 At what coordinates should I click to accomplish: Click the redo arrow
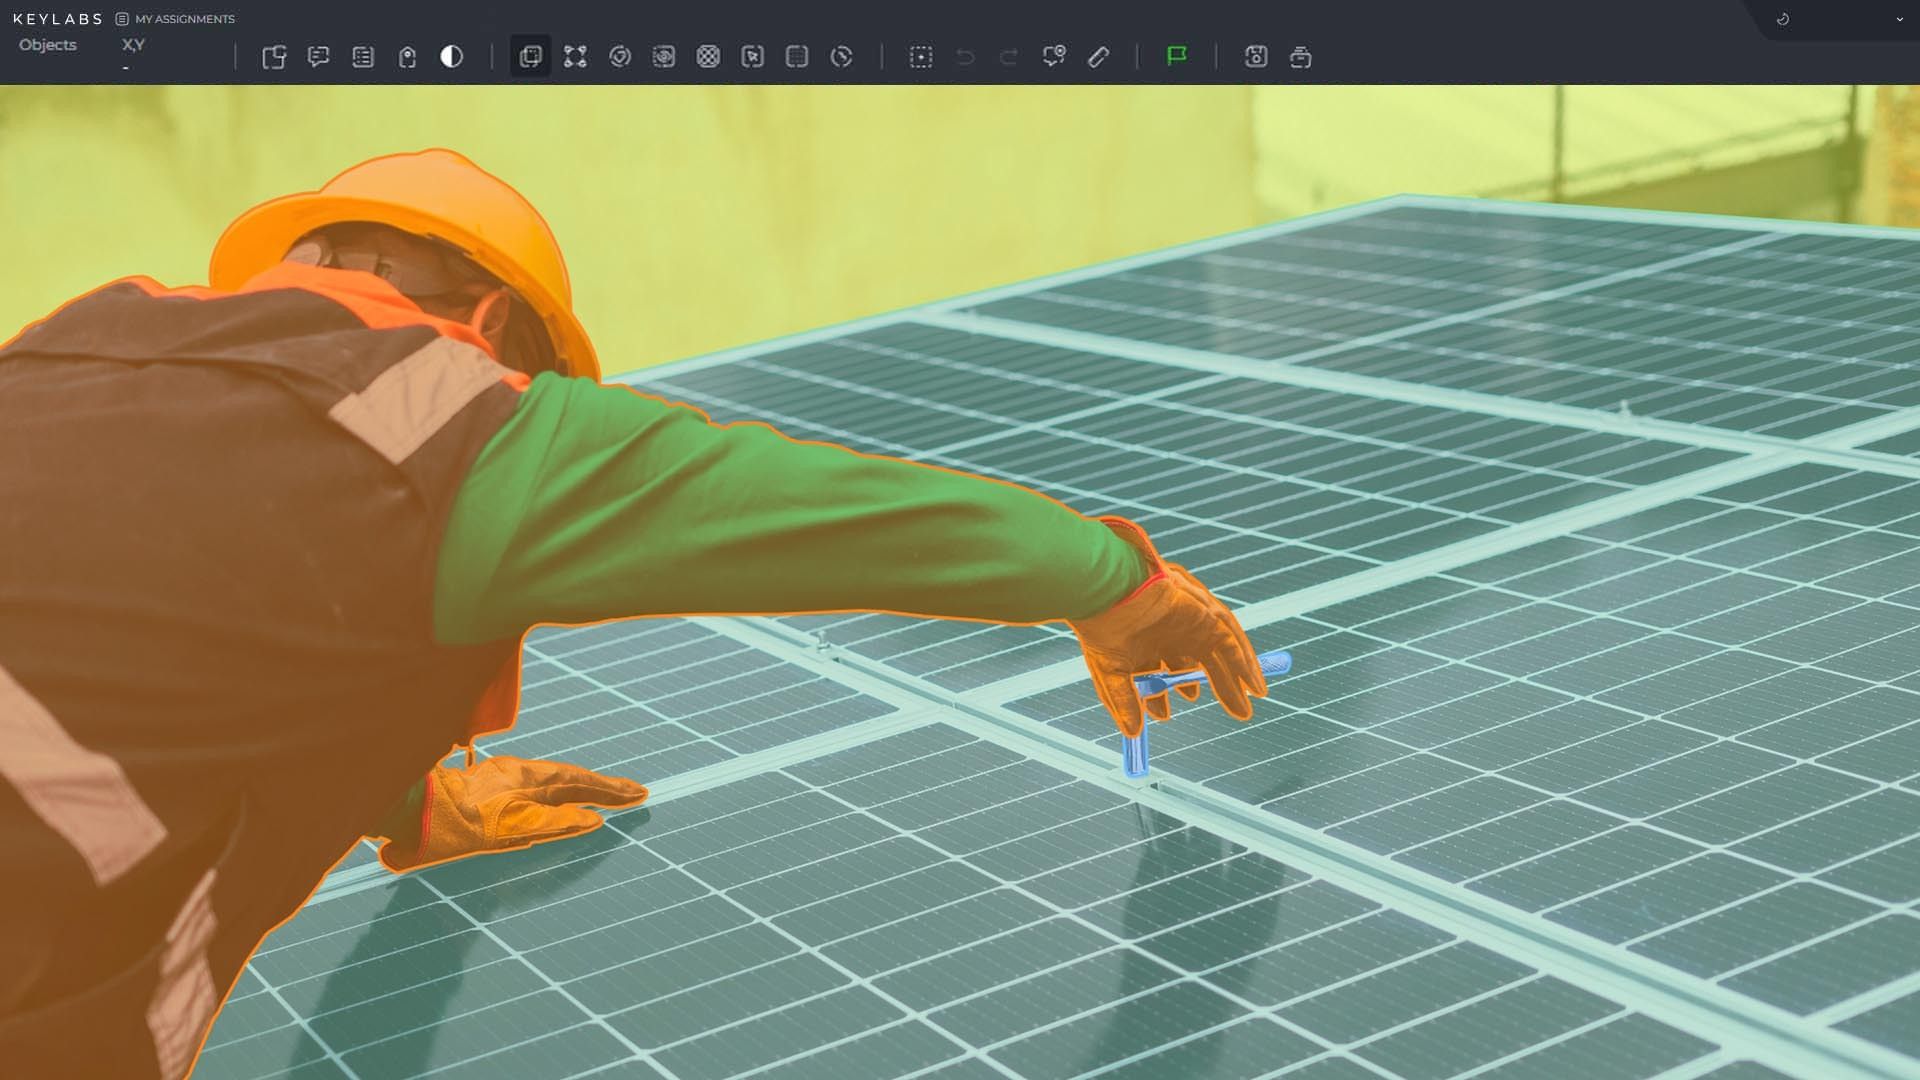[1009, 57]
